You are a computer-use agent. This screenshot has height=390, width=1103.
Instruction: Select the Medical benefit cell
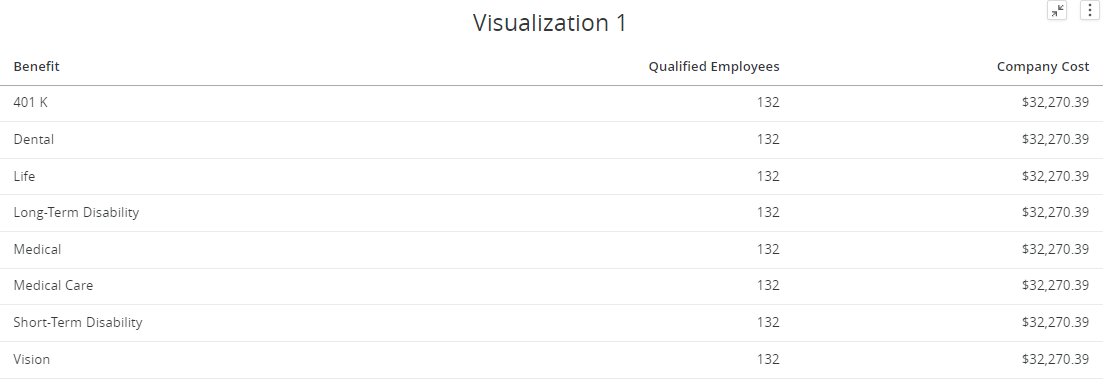(37, 249)
